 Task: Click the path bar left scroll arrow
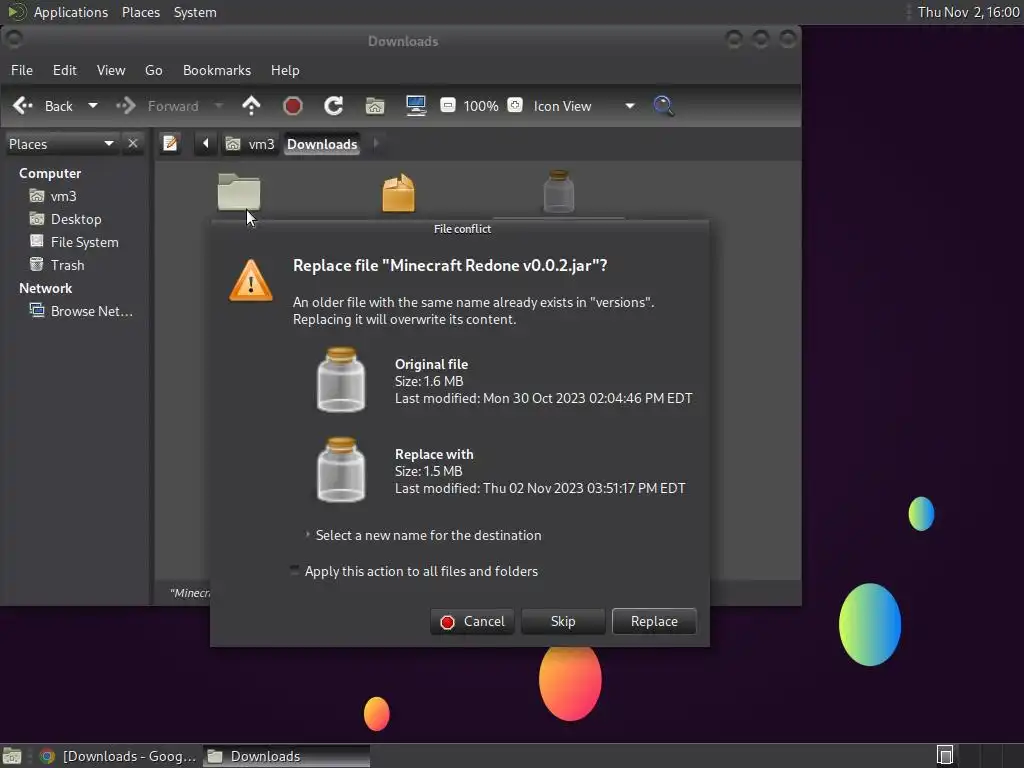[x=205, y=143]
